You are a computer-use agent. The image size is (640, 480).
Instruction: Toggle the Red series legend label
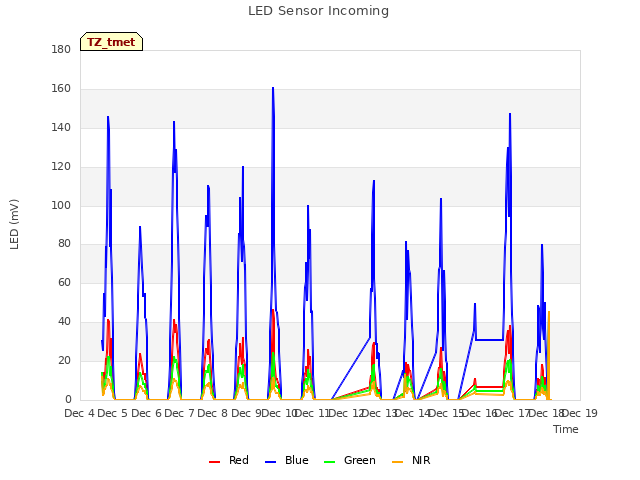pos(239,460)
